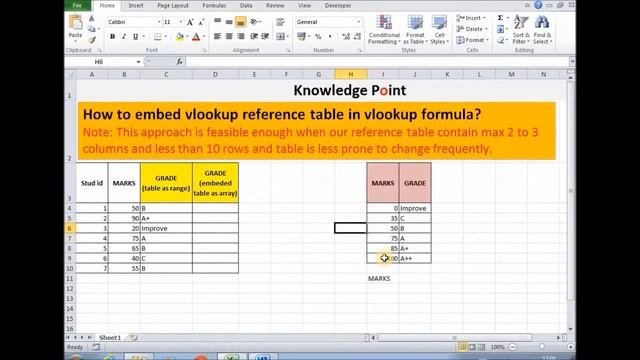Click the Cut scissors icon
This screenshot has width=640, height=360.
point(91,18)
